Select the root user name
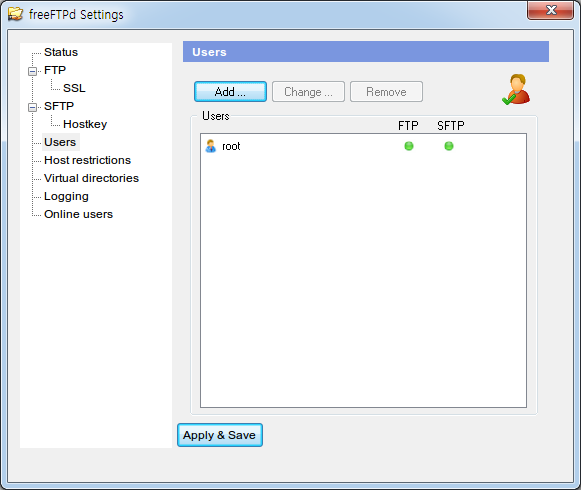This screenshot has width=581, height=490. (x=231, y=146)
